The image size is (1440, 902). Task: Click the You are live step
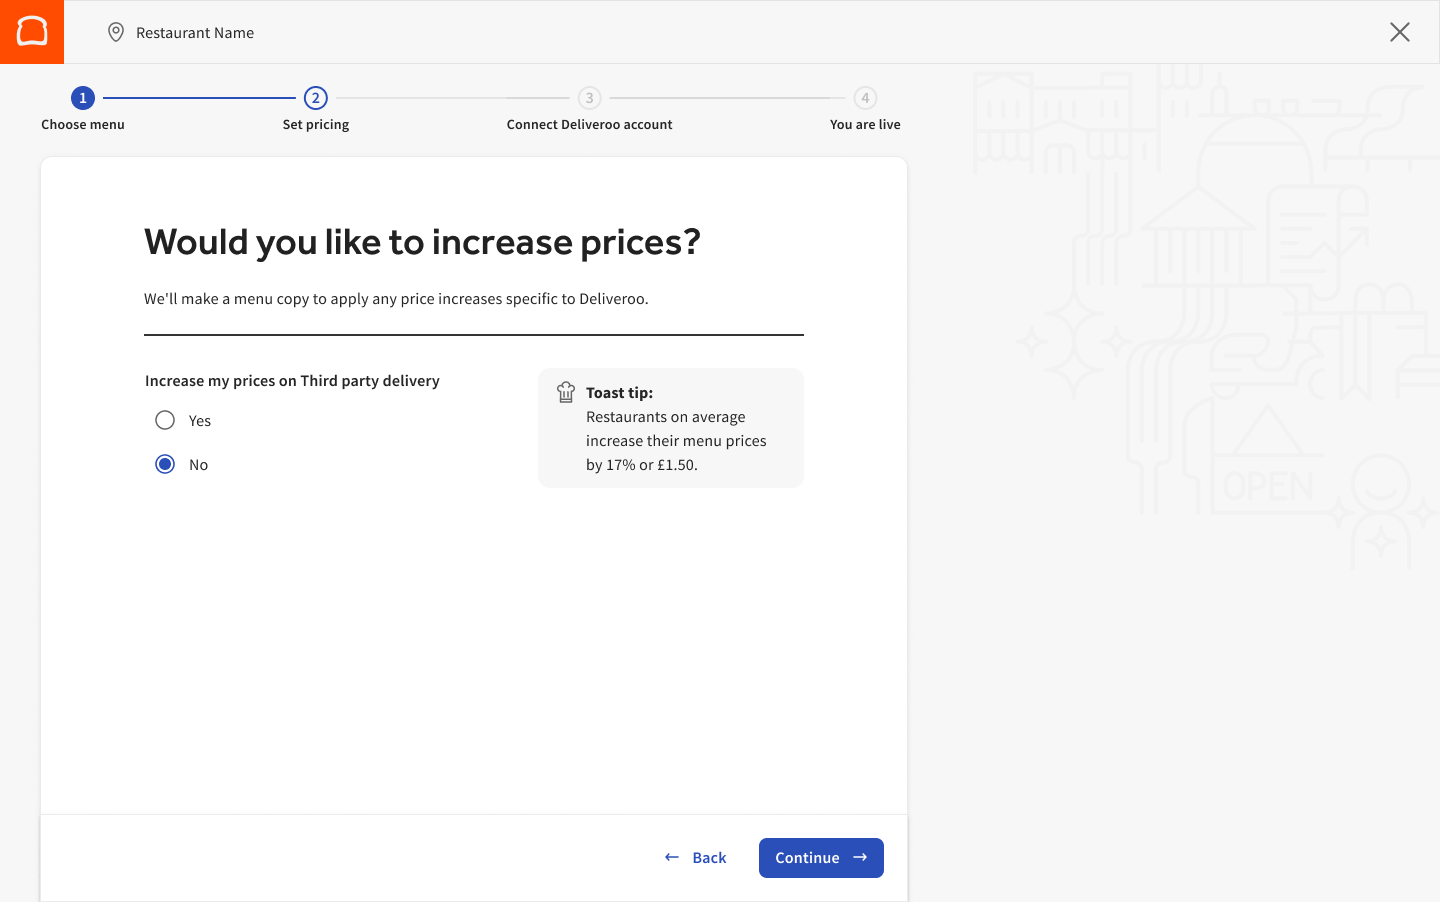865,125
